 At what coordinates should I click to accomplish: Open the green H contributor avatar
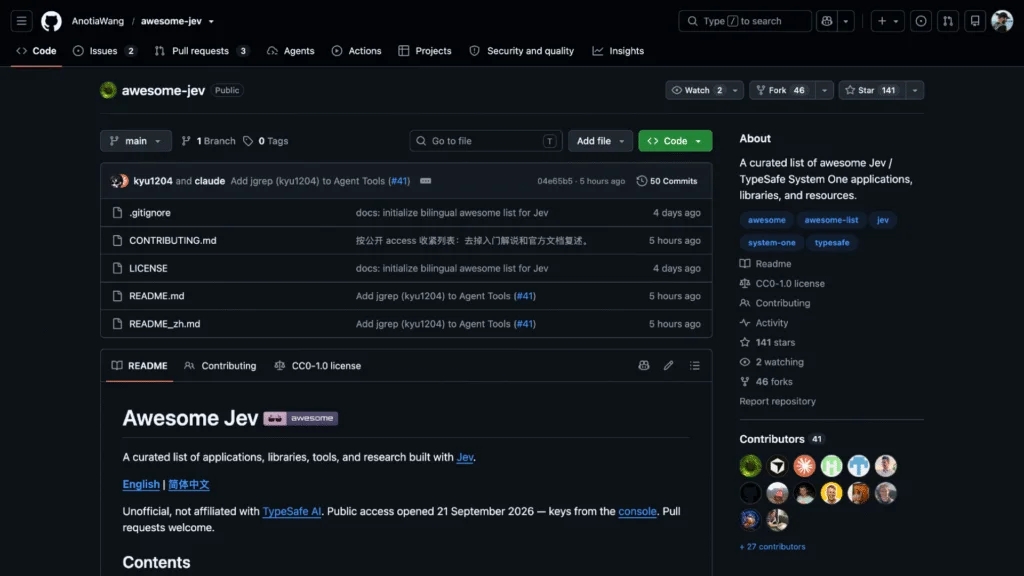click(831, 466)
